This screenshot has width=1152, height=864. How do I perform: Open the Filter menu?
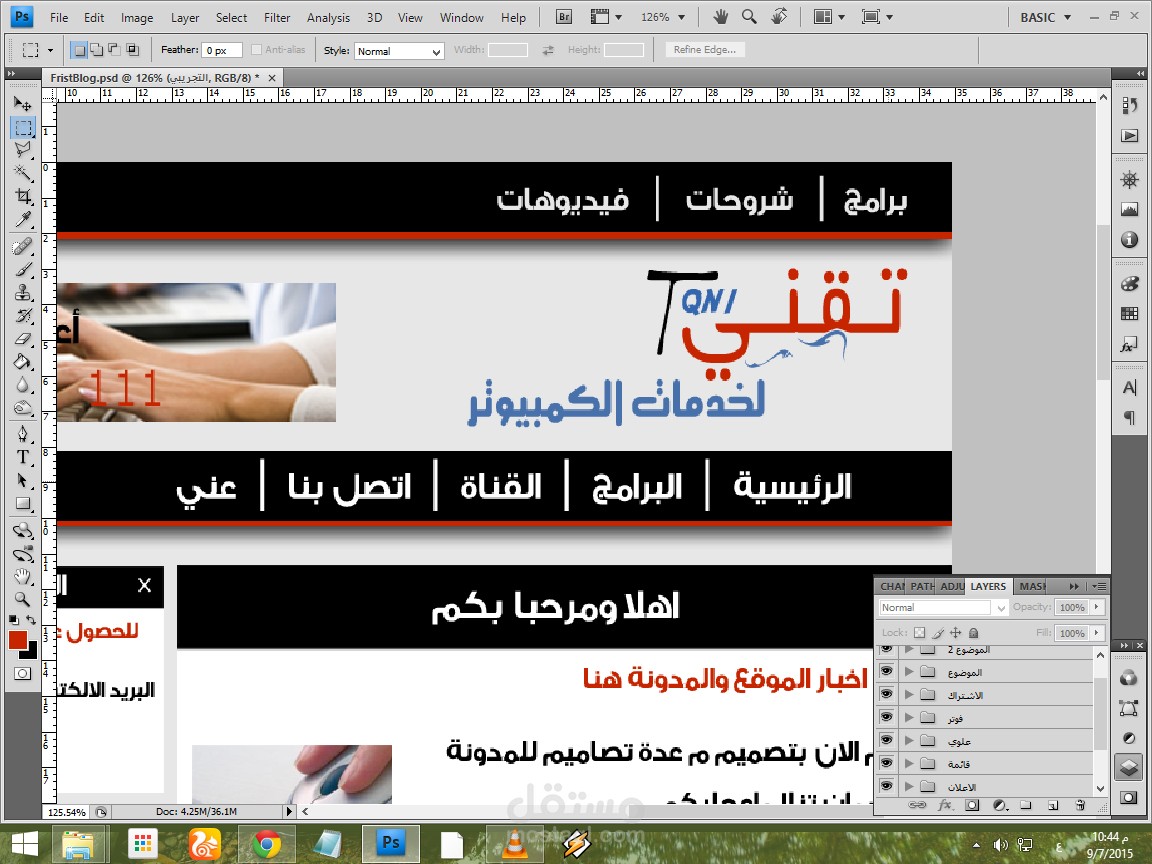277,18
